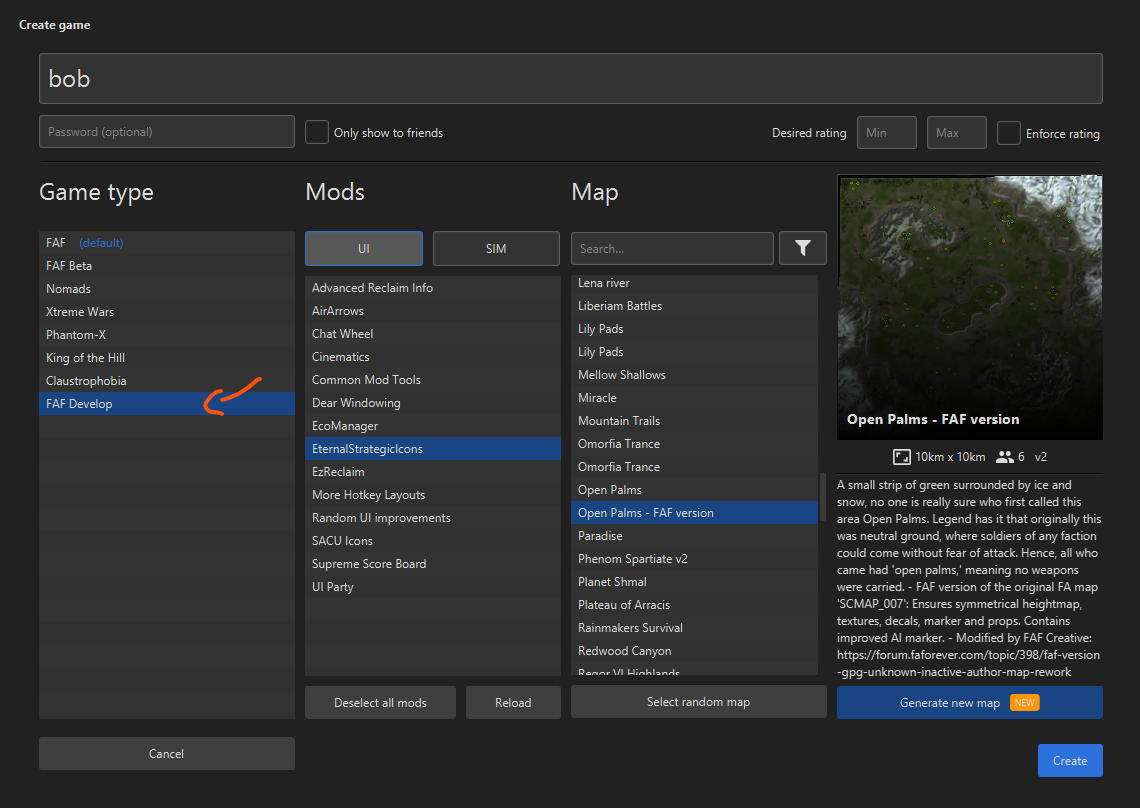Select the Advanced Reclaim Info mod
The width and height of the screenshot is (1140, 808).
[433, 288]
